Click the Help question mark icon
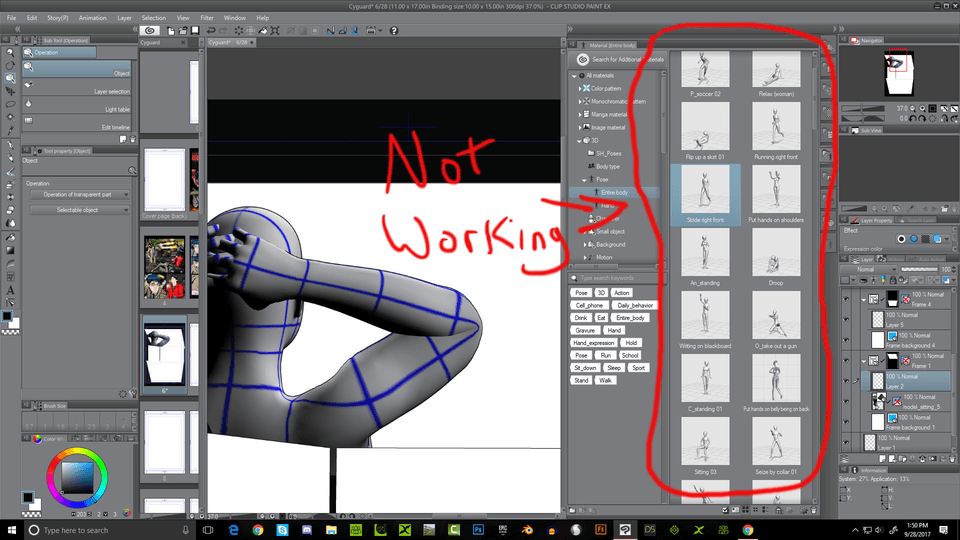The height and width of the screenshot is (540, 960). pyautogui.click(x=396, y=31)
